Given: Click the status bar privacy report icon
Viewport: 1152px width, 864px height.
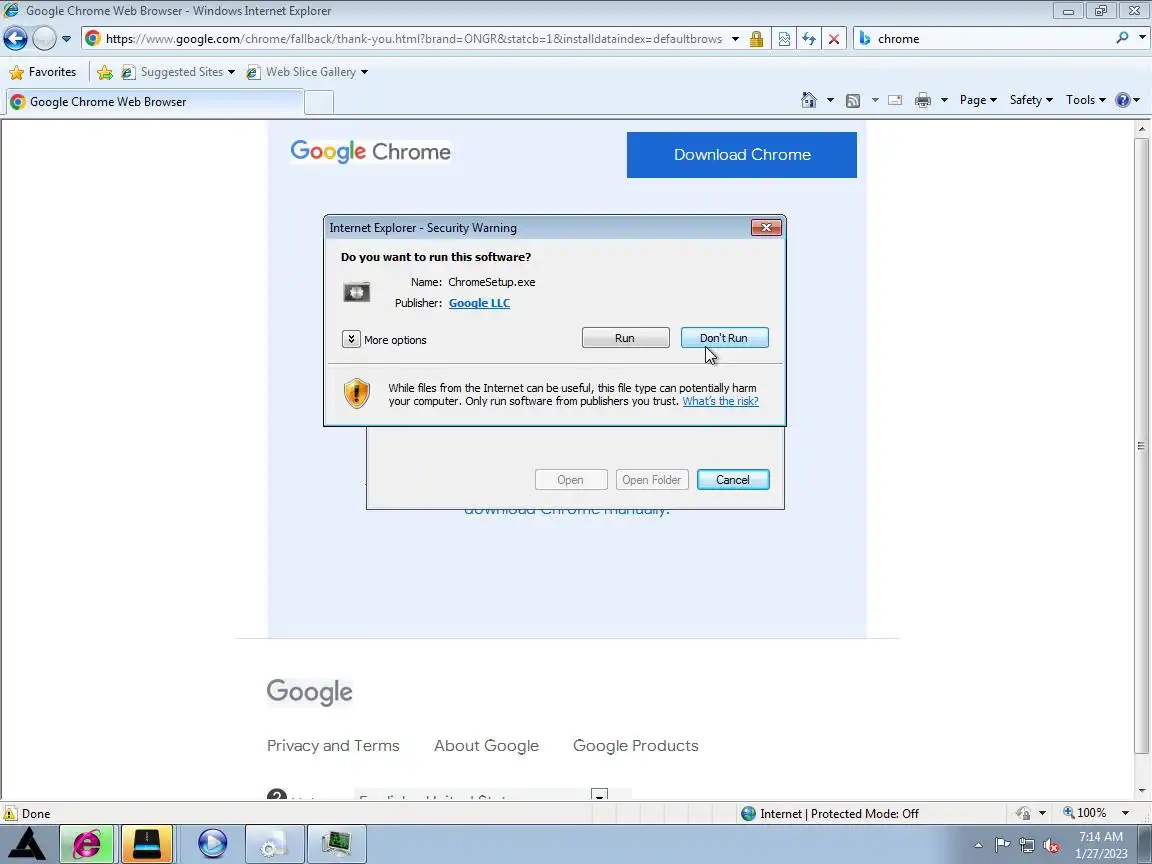Looking at the screenshot, I should (x=1023, y=813).
